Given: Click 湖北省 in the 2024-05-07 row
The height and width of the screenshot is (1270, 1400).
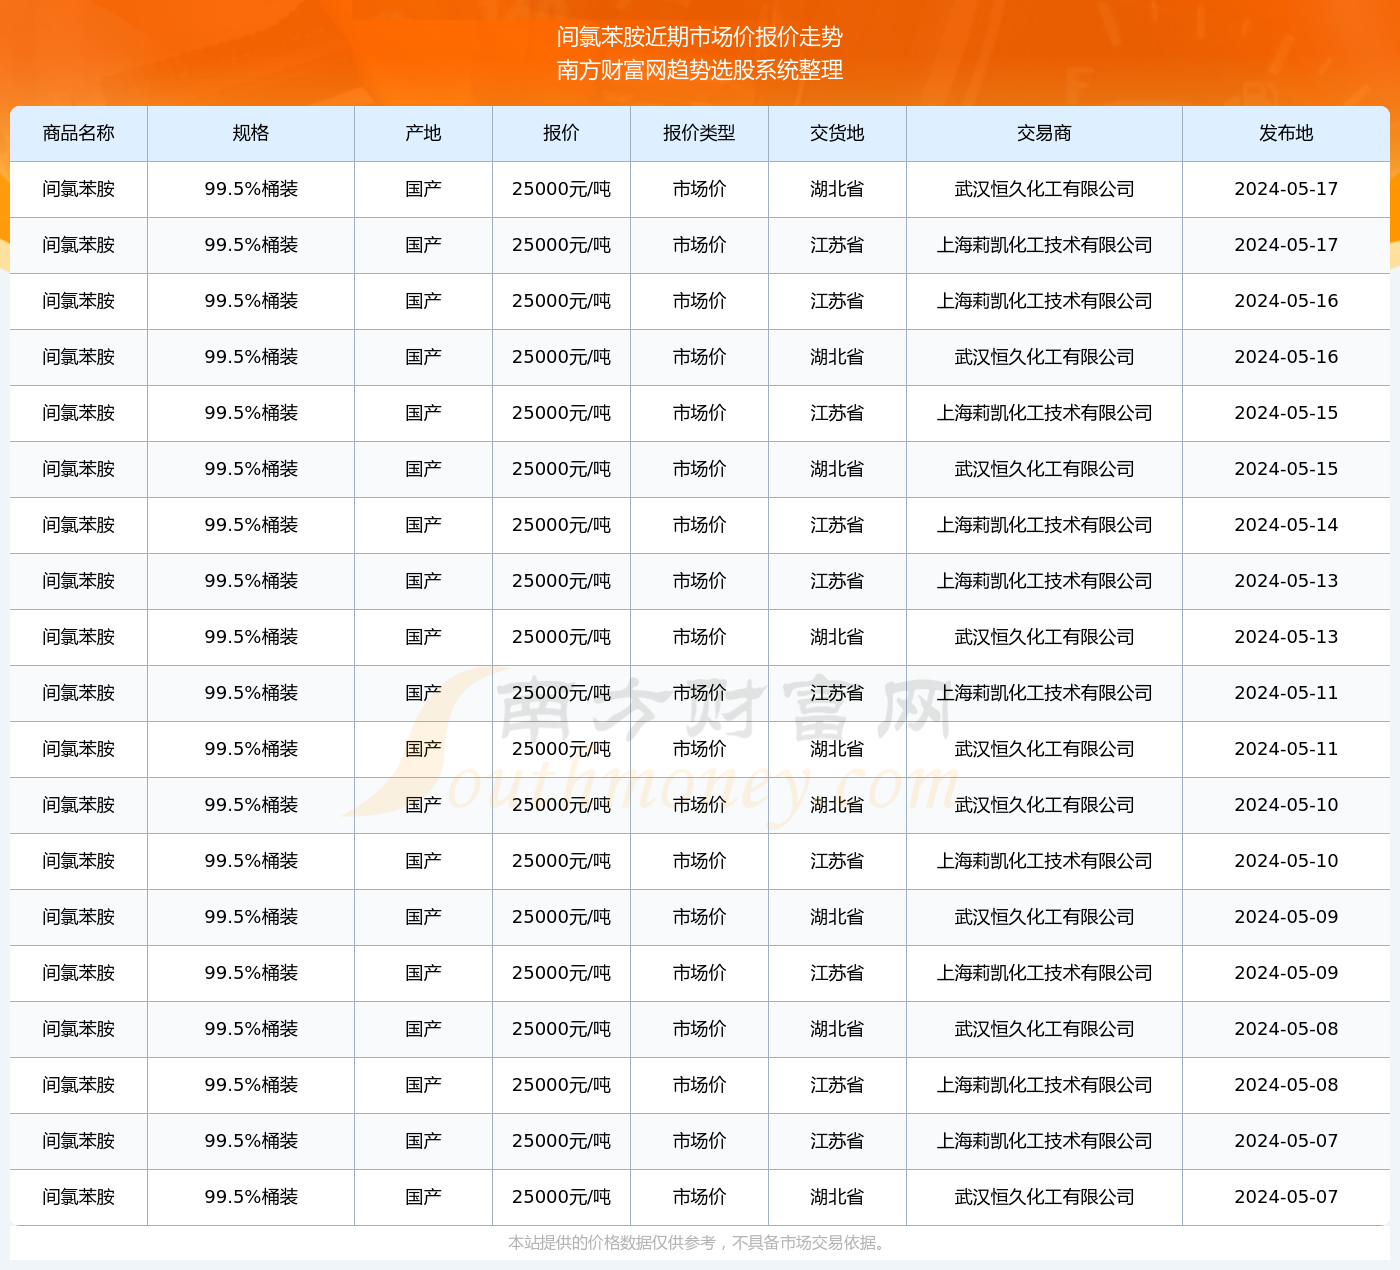Looking at the screenshot, I should click(x=838, y=1197).
